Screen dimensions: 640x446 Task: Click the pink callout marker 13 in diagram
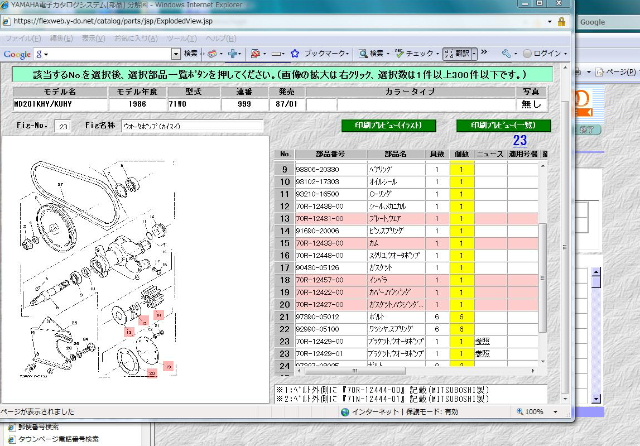[129, 332]
